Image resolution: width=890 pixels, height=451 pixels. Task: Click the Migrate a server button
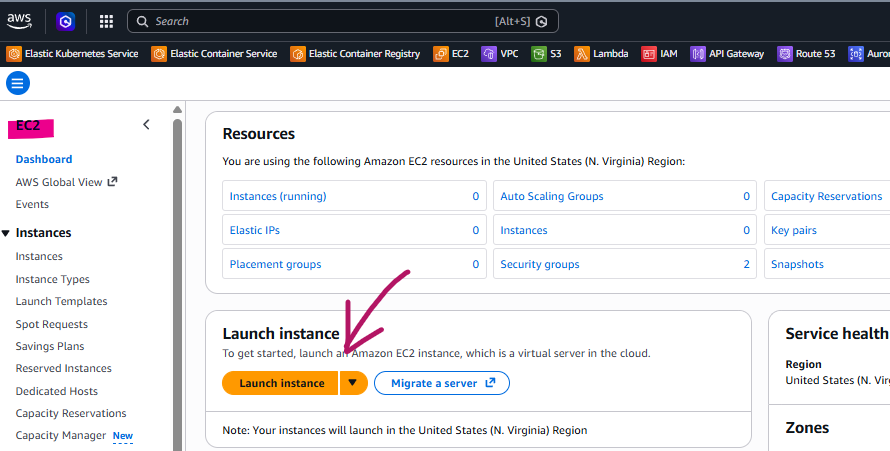[442, 383]
